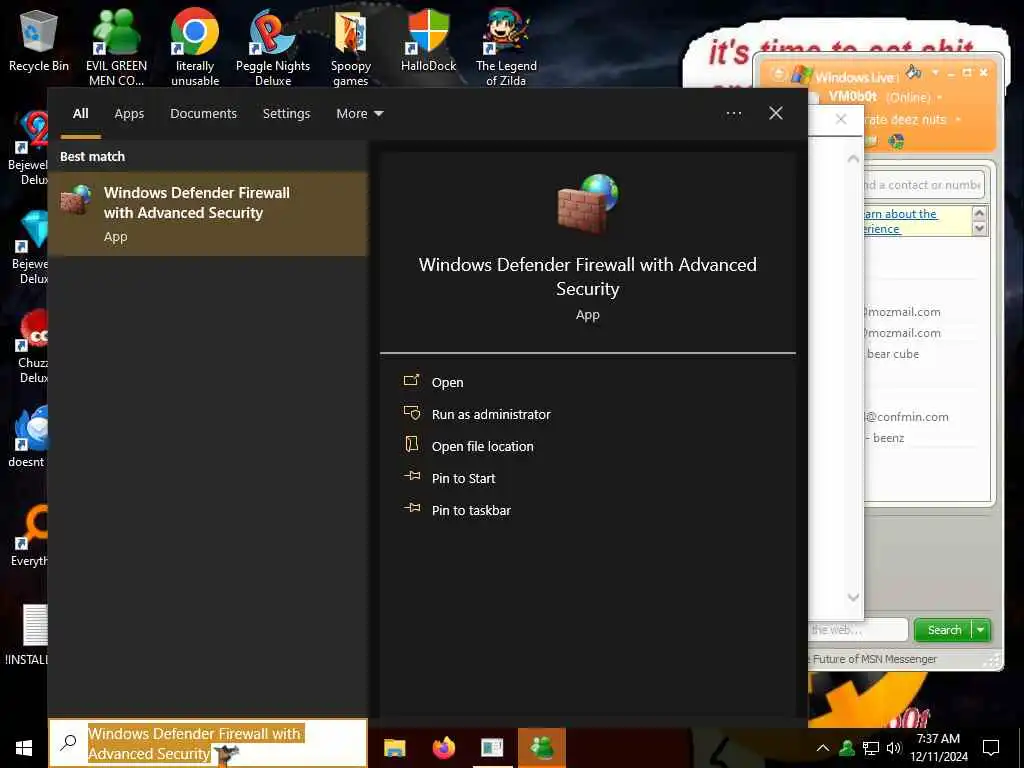Viewport: 1024px width, 768px height.
Task: Open File Explorer from the taskbar
Action: coord(394,748)
